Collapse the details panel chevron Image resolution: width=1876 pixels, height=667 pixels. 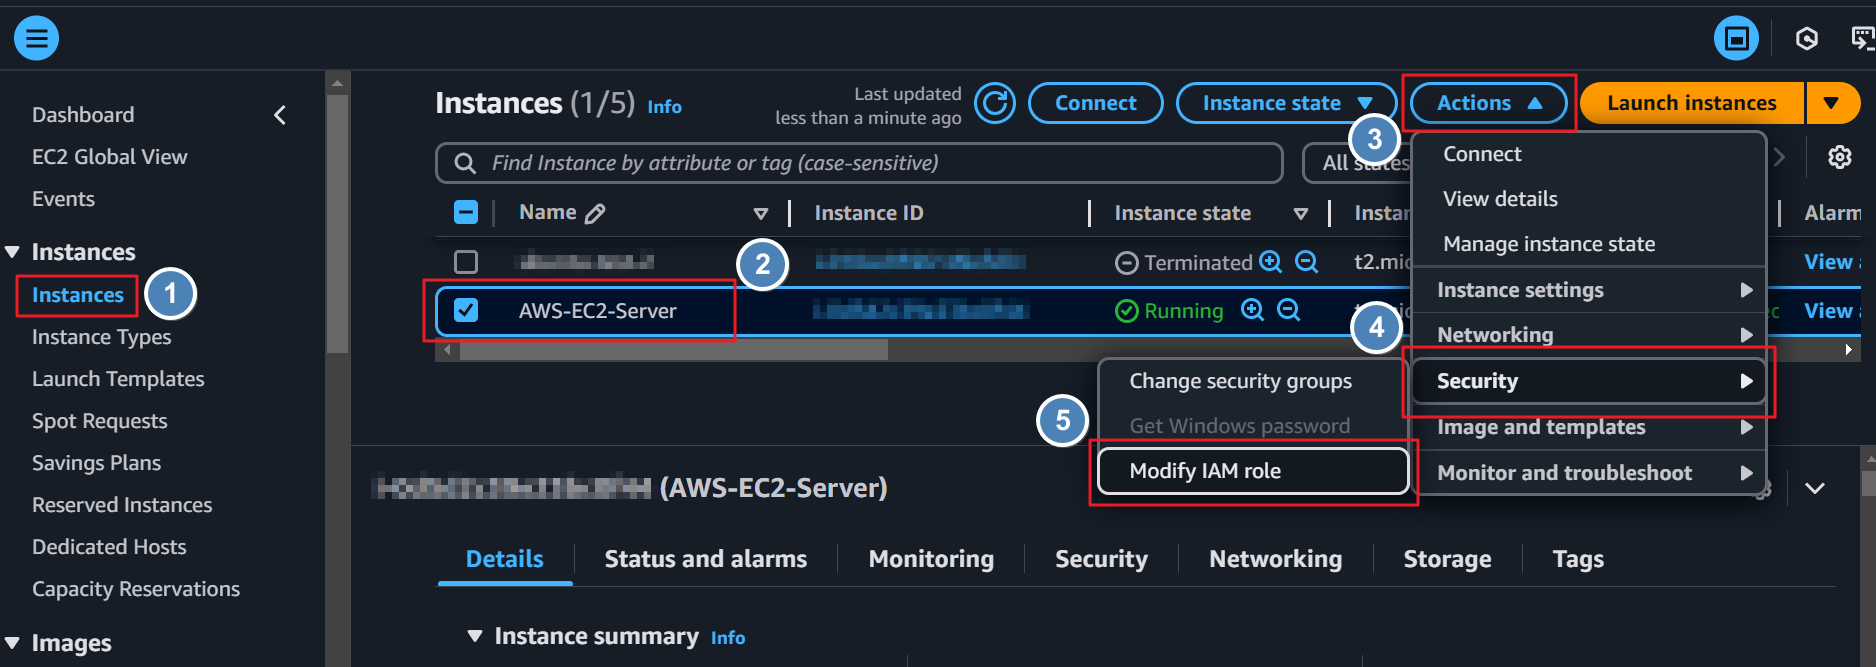click(x=1815, y=488)
